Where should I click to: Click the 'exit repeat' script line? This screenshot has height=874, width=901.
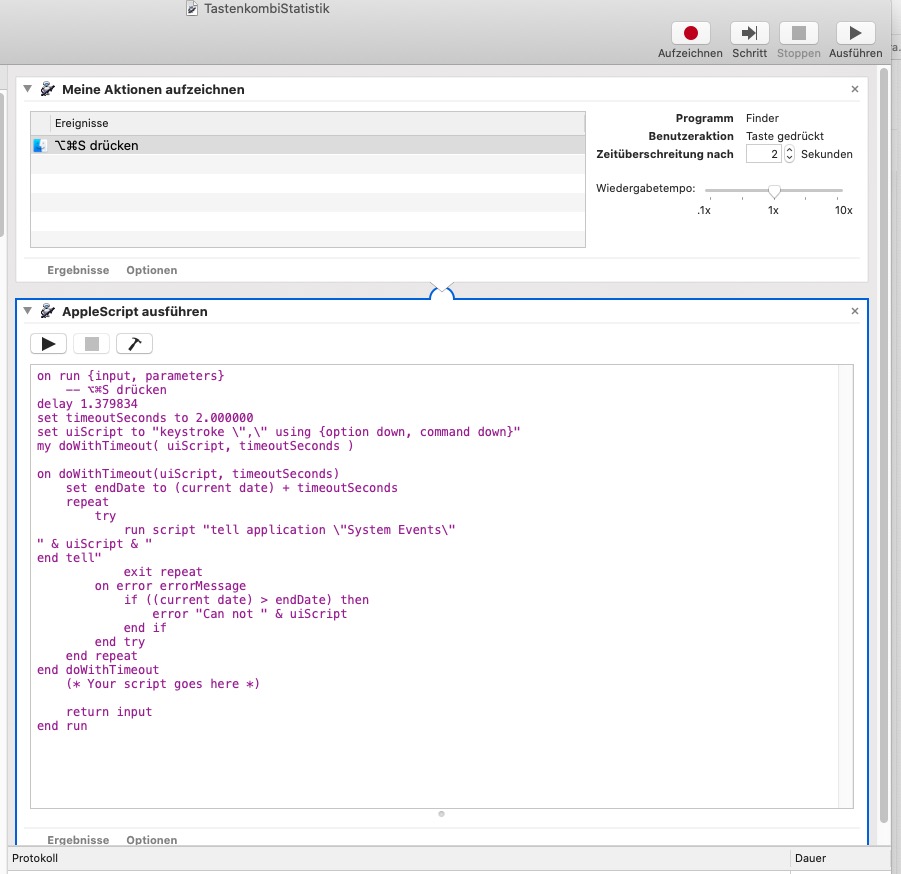pyautogui.click(x=163, y=572)
